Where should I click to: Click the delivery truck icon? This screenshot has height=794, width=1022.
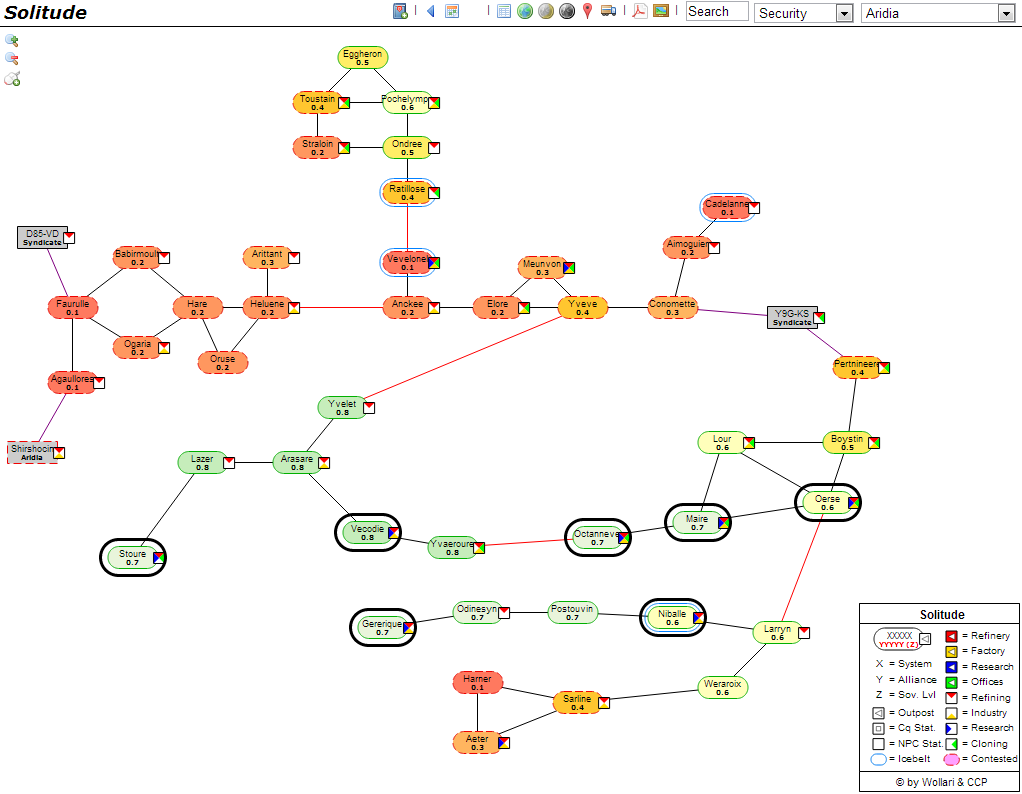coord(608,12)
